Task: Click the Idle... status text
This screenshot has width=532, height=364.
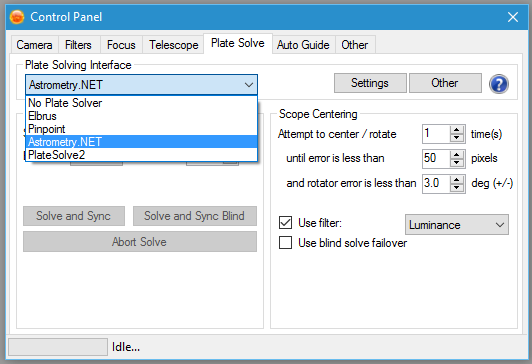Action: point(126,347)
